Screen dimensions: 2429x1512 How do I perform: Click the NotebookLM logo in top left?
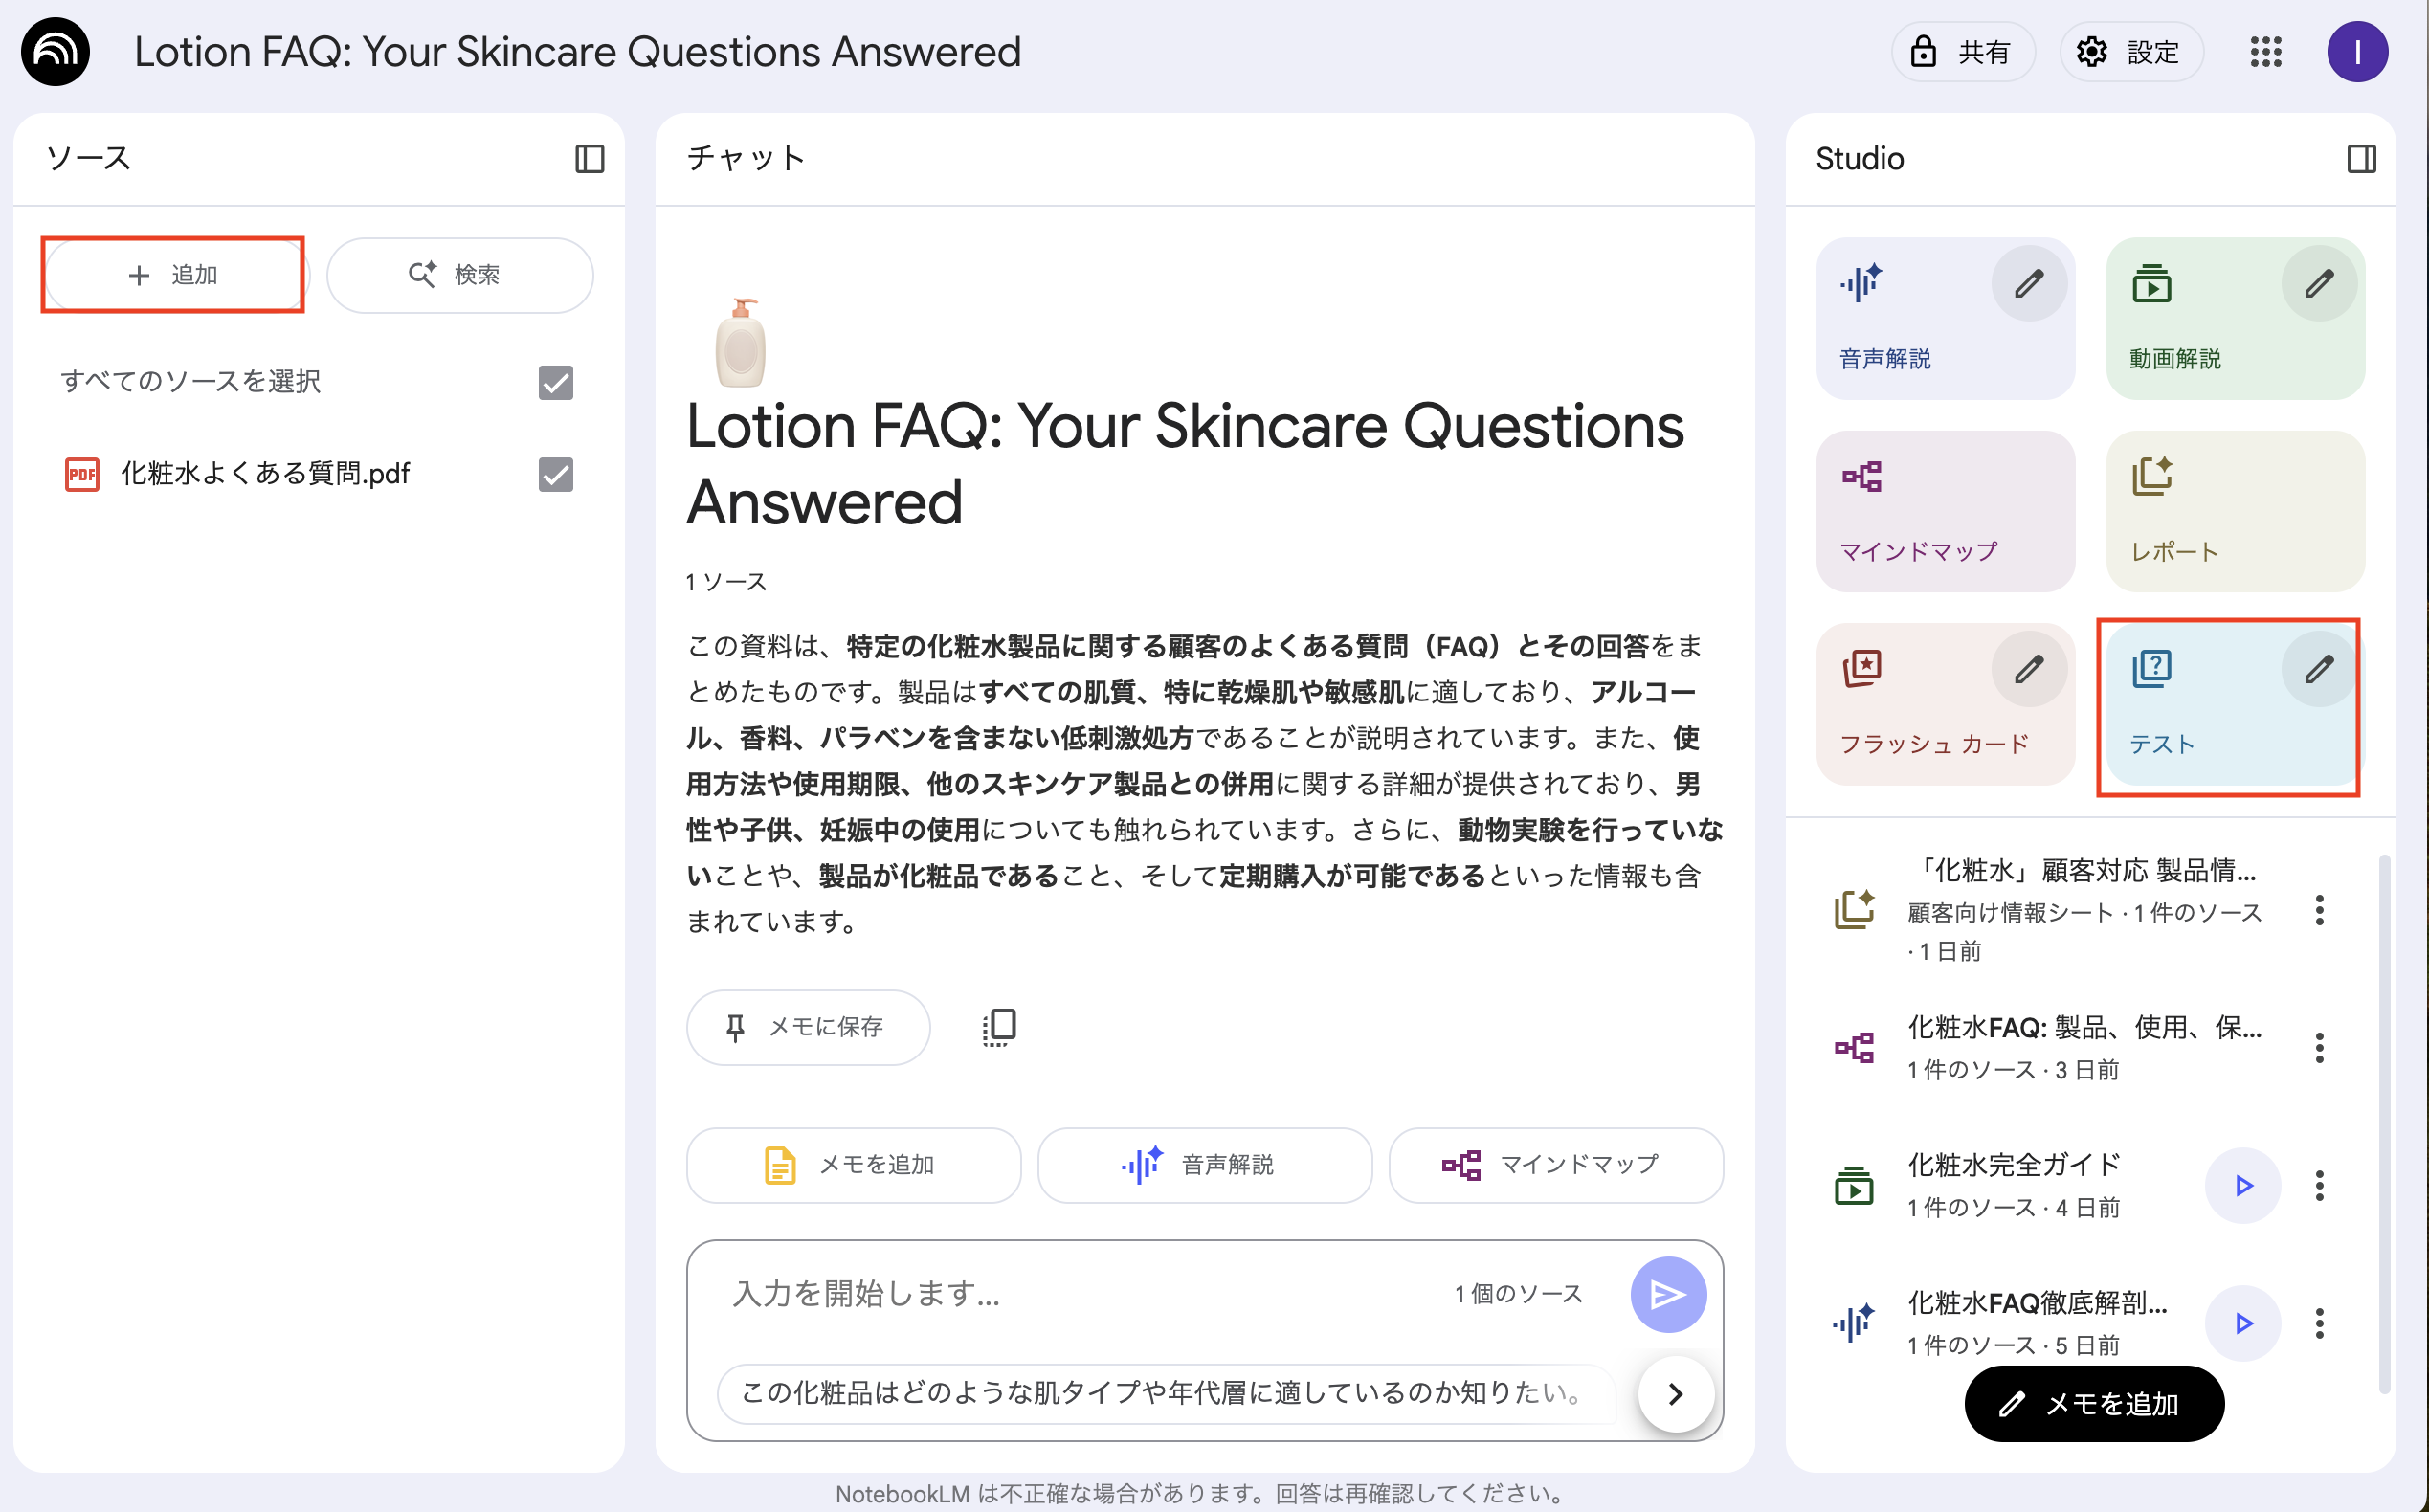click(x=55, y=52)
